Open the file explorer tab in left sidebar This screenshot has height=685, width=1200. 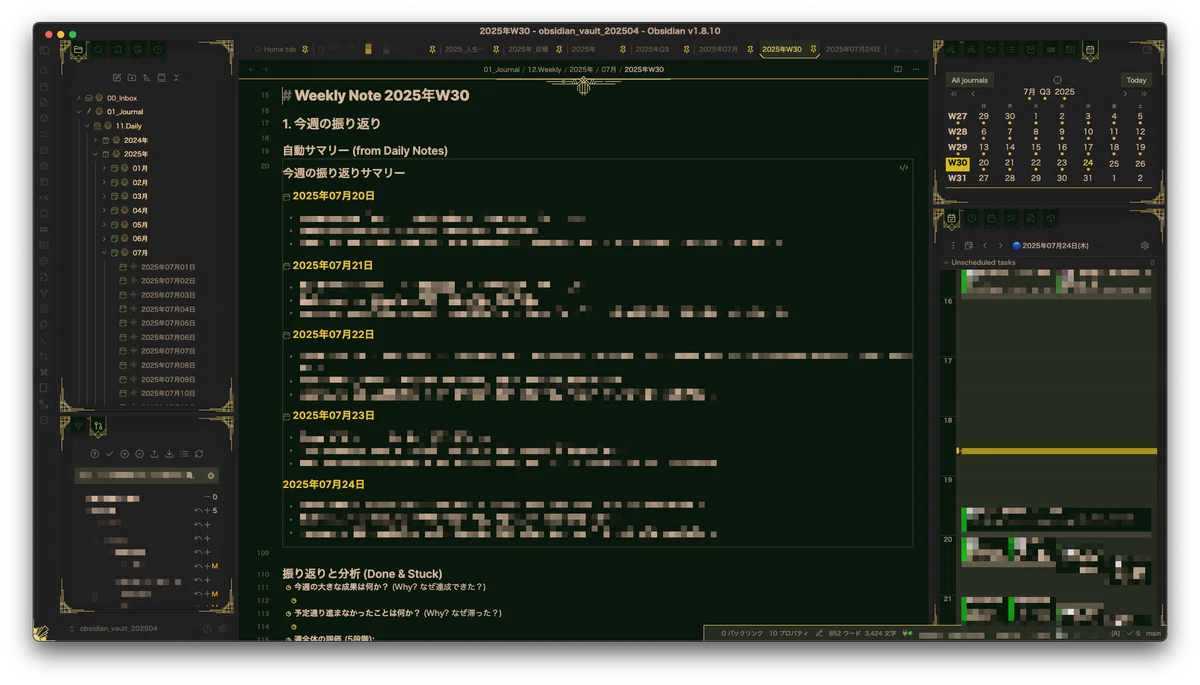[78, 49]
